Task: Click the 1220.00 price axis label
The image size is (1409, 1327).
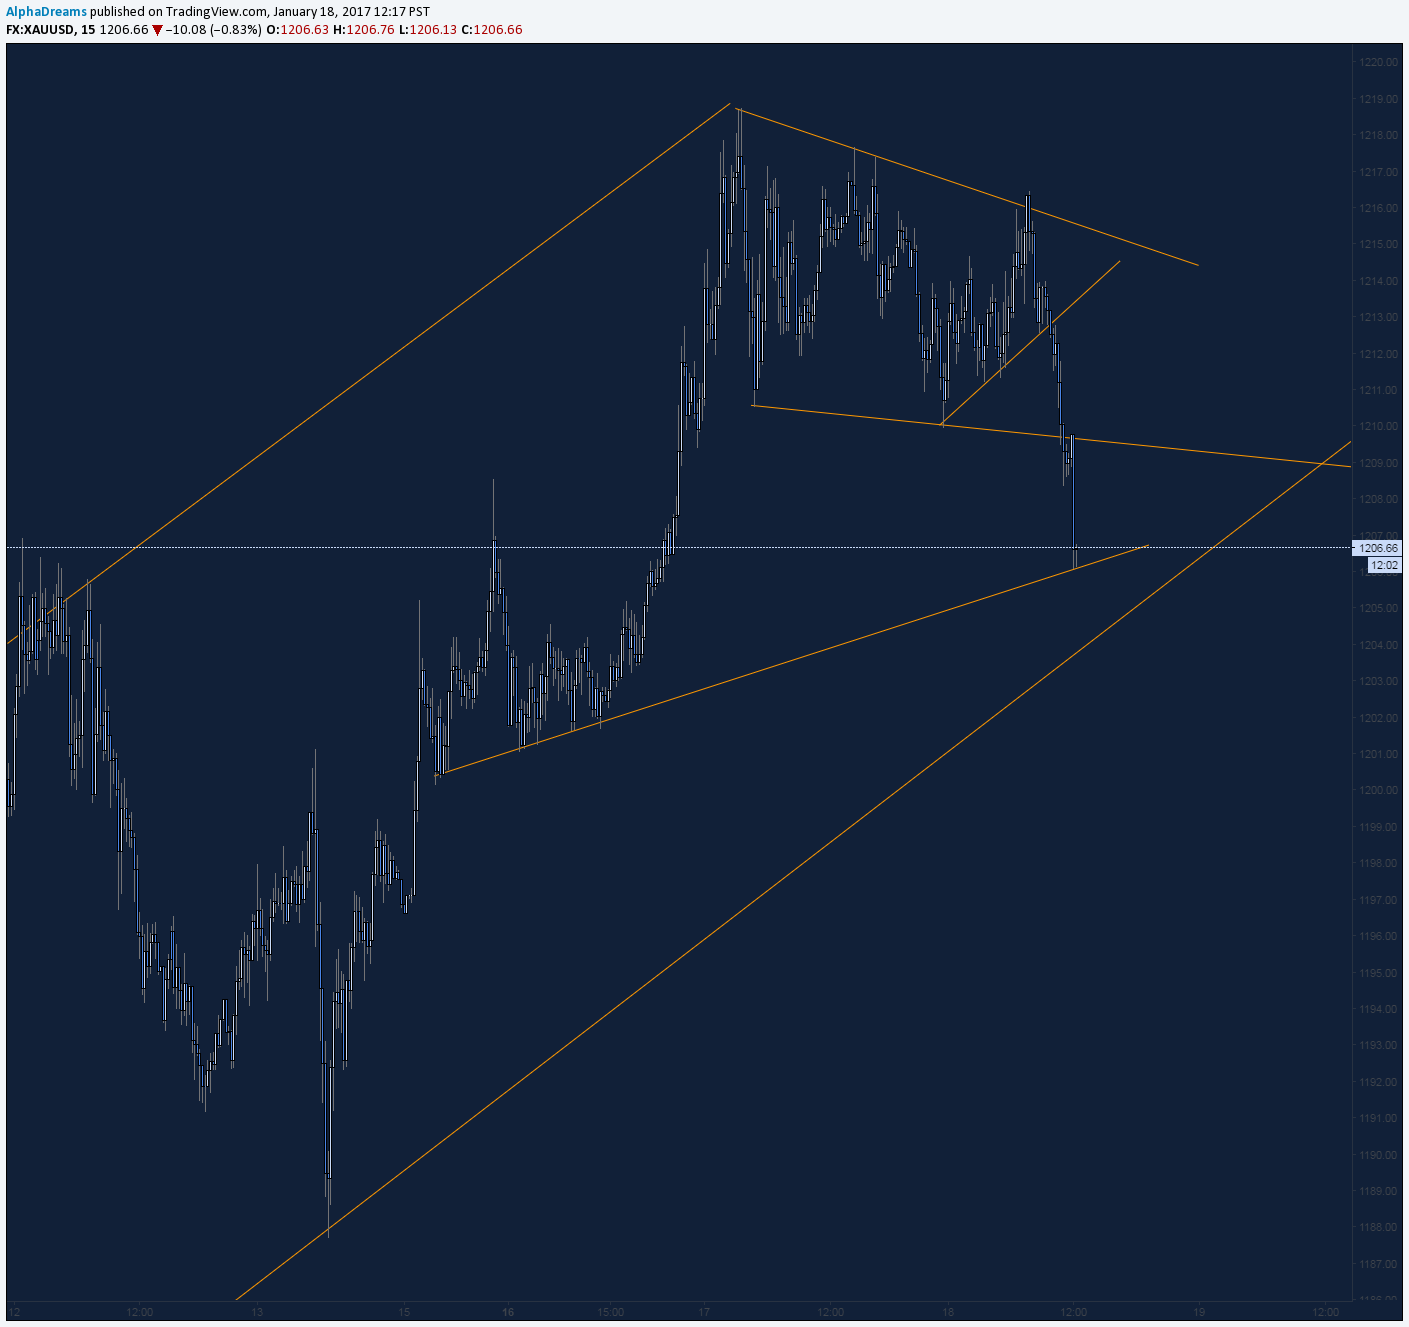Action: [1379, 62]
